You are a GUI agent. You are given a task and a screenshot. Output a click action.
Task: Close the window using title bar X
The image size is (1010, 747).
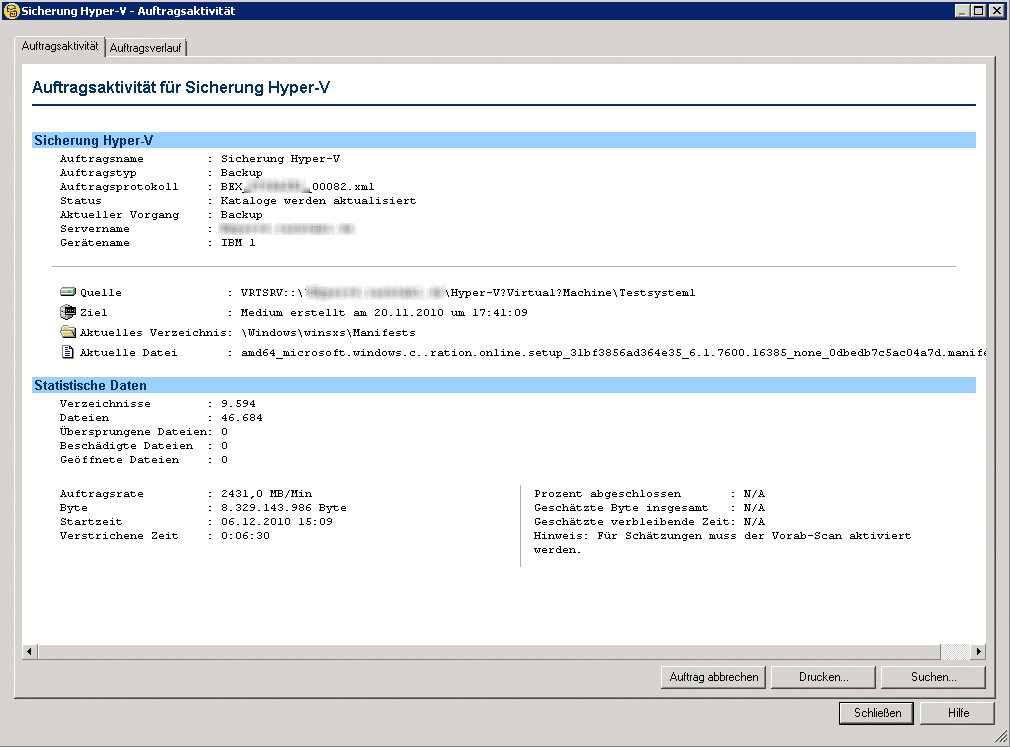996,10
